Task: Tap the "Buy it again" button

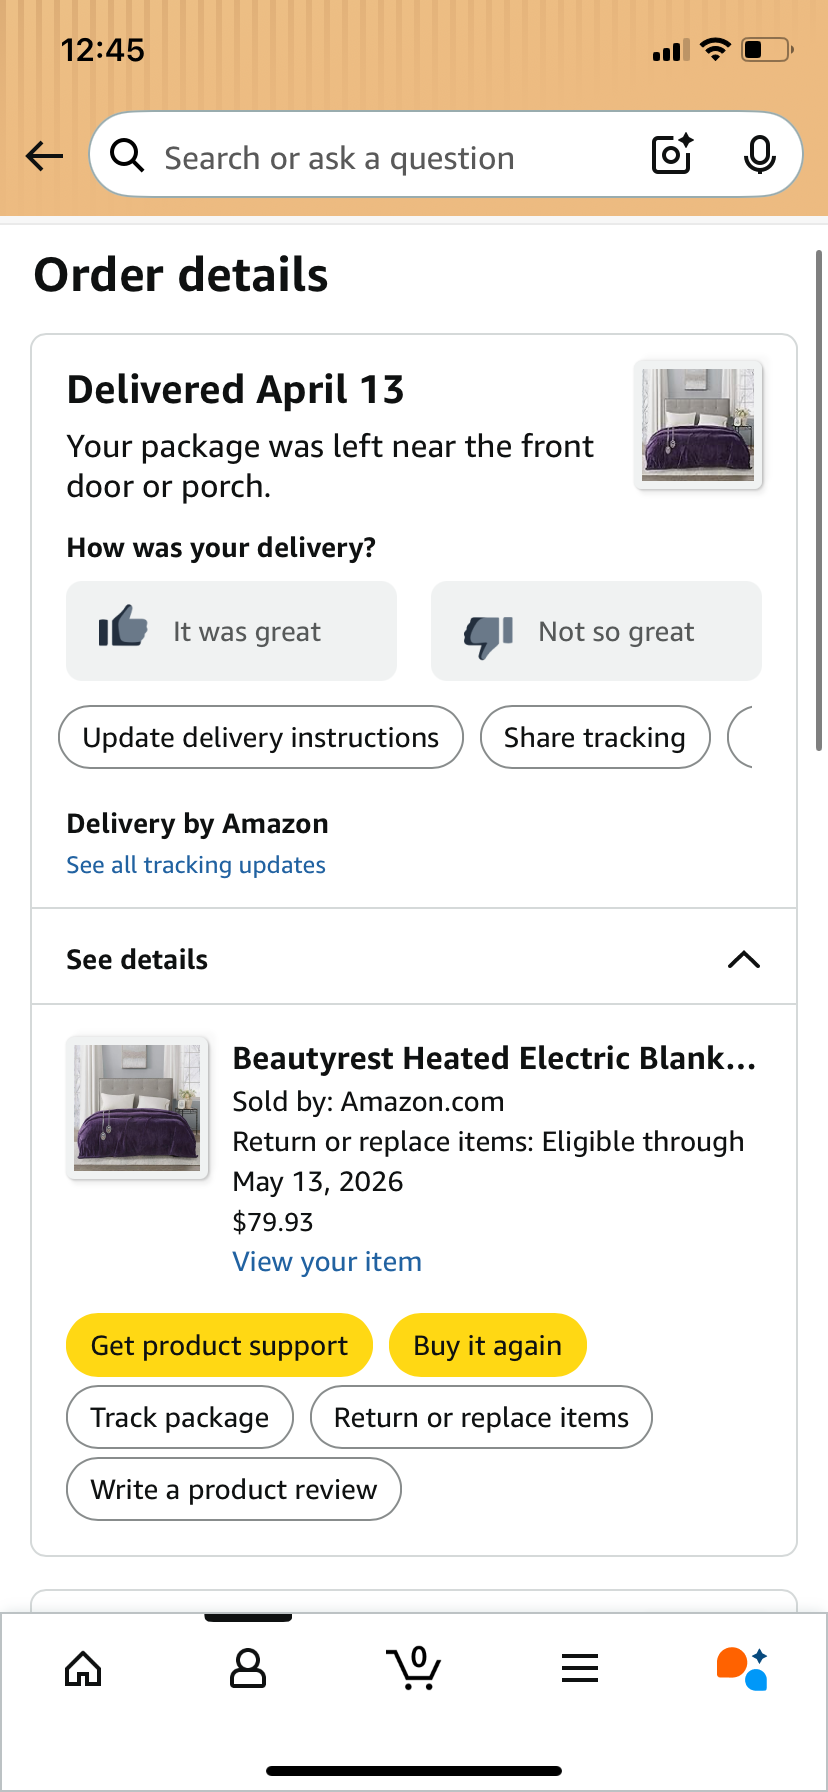Action: pos(487,1345)
